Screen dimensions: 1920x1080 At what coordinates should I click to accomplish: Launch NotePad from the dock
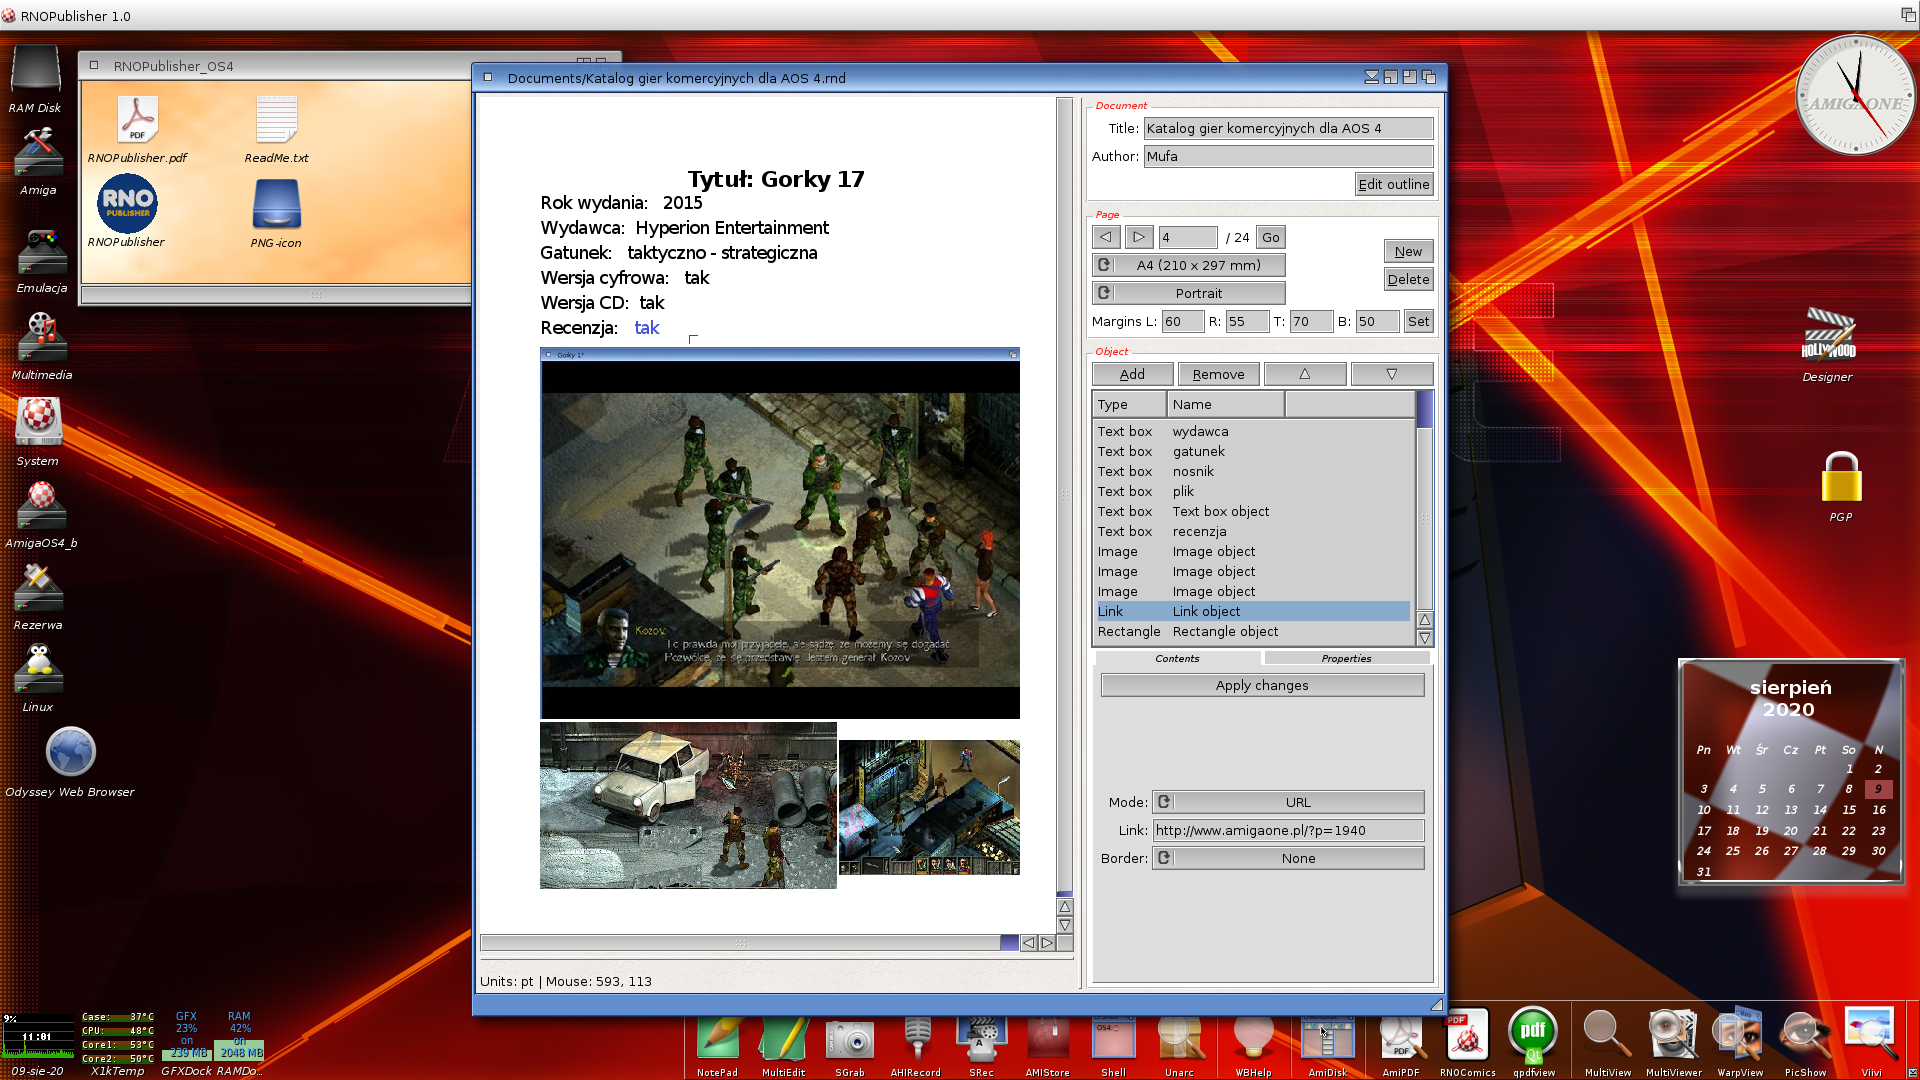717,1038
